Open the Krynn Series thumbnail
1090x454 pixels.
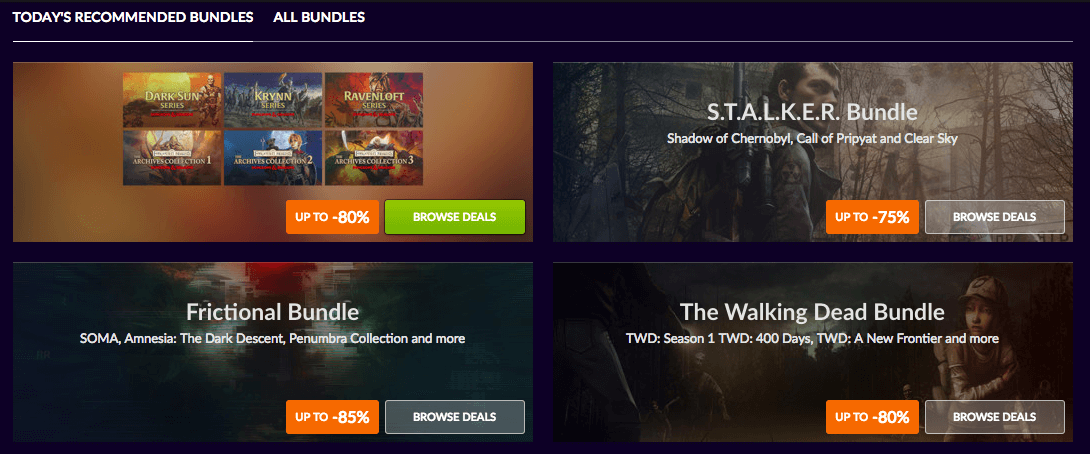pos(272,99)
